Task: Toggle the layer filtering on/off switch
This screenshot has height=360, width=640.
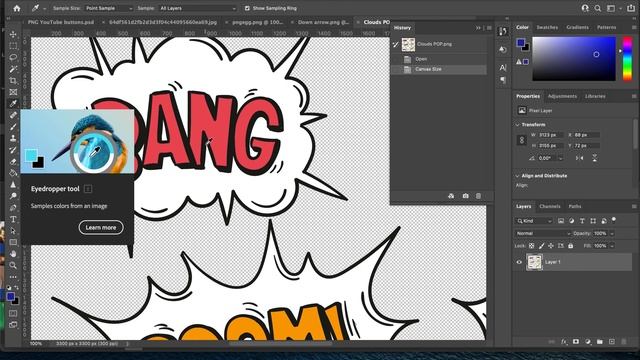Action: click(614, 220)
